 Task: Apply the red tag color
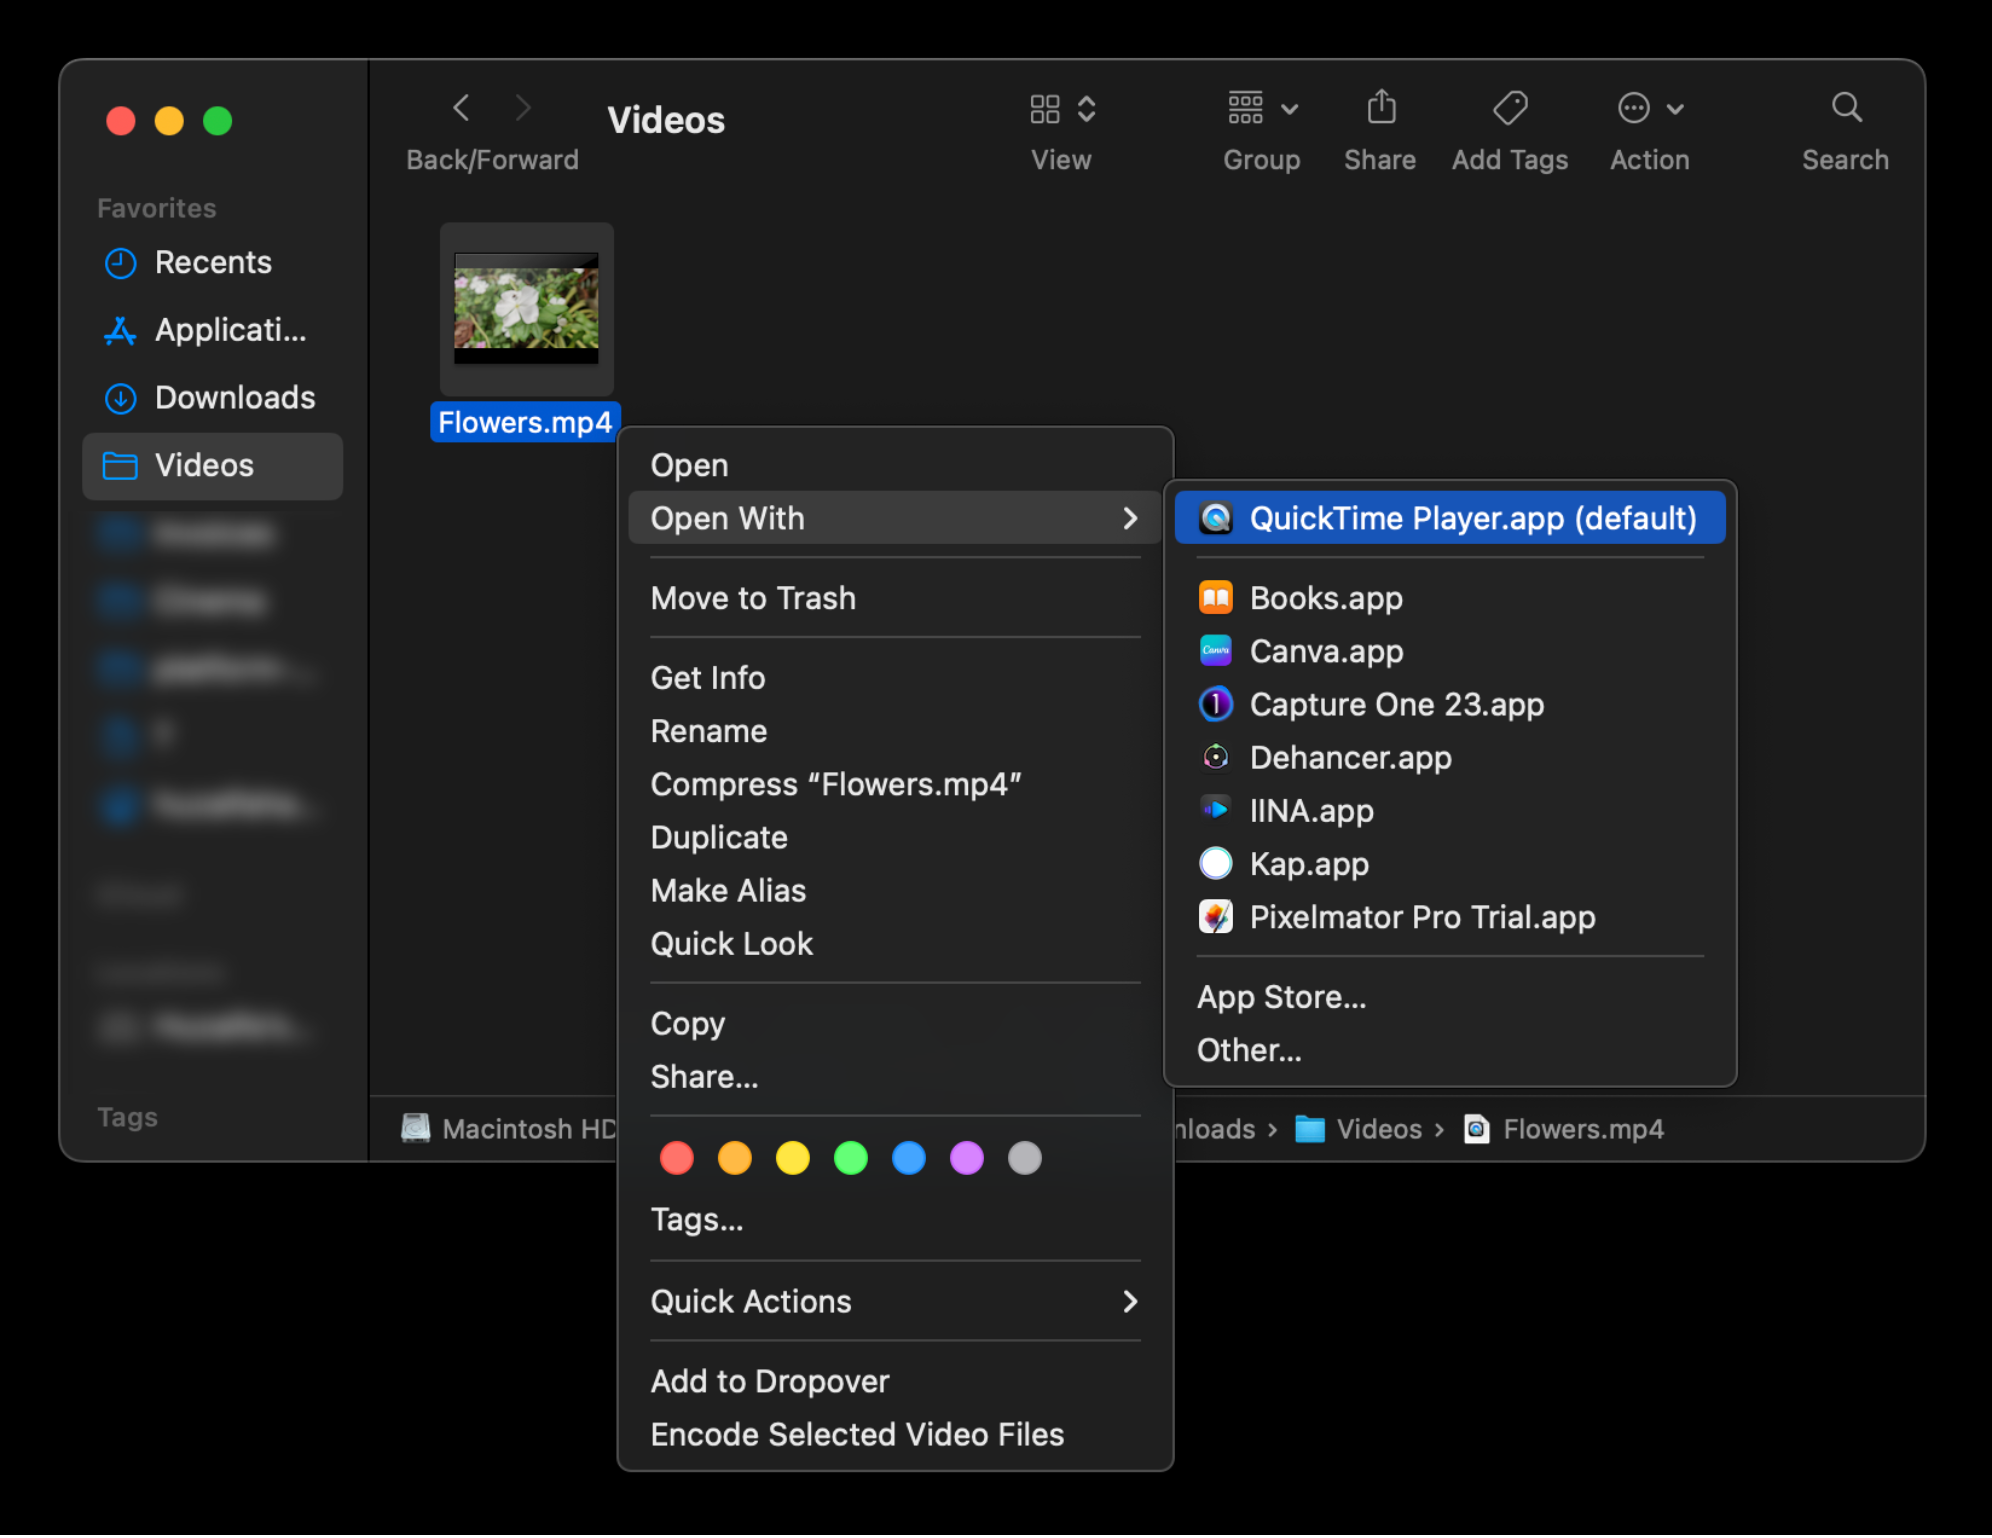click(677, 1158)
